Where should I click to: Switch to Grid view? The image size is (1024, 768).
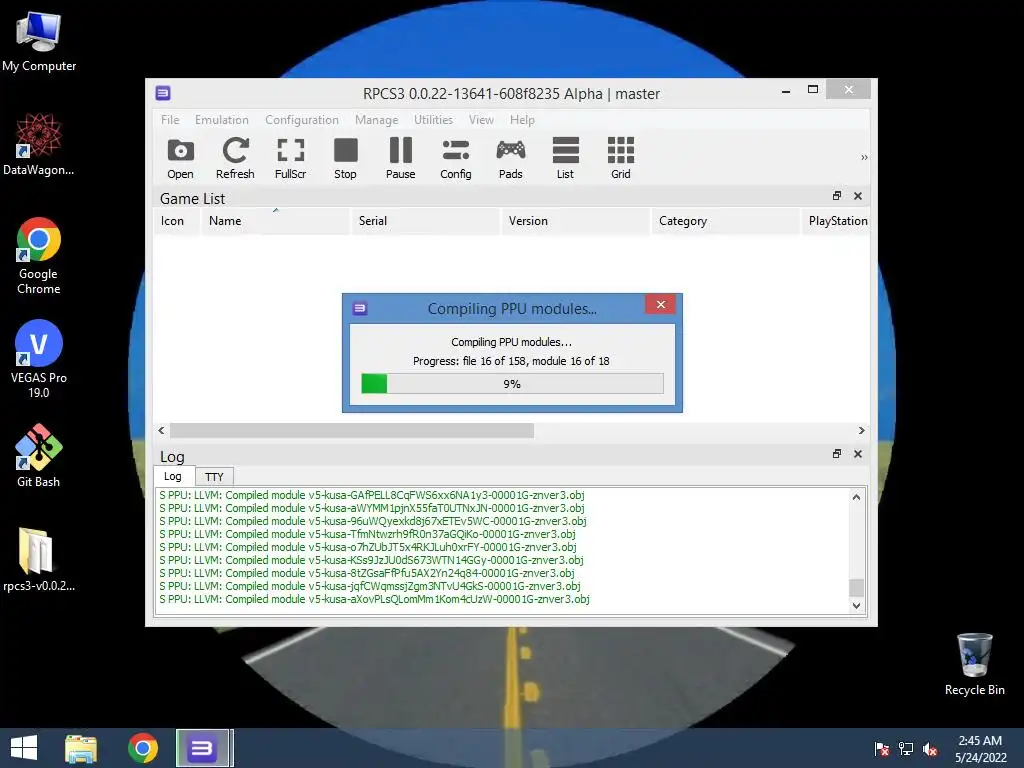click(x=620, y=158)
